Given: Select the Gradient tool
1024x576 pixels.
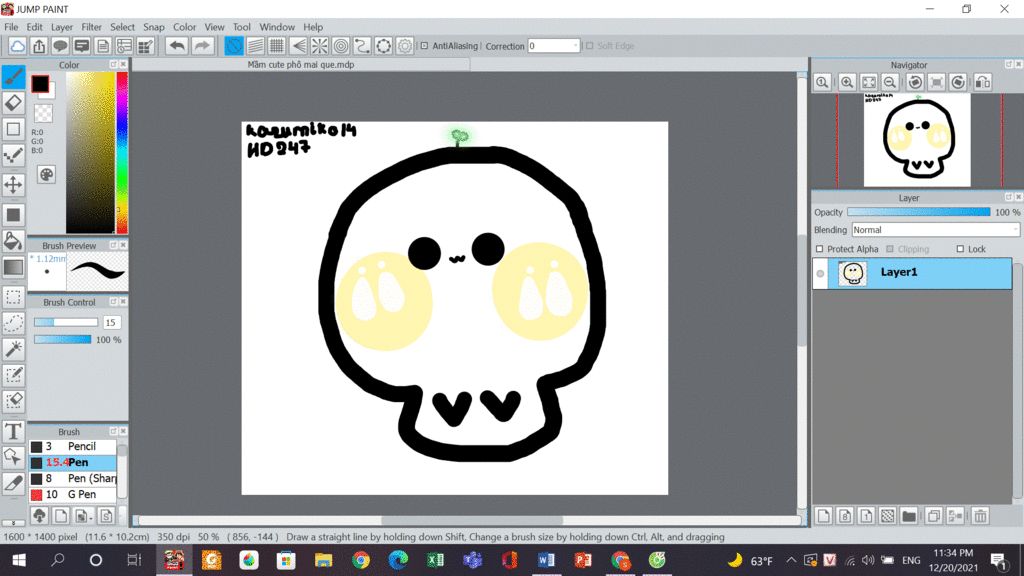Looking at the screenshot, I should [13, 267].
